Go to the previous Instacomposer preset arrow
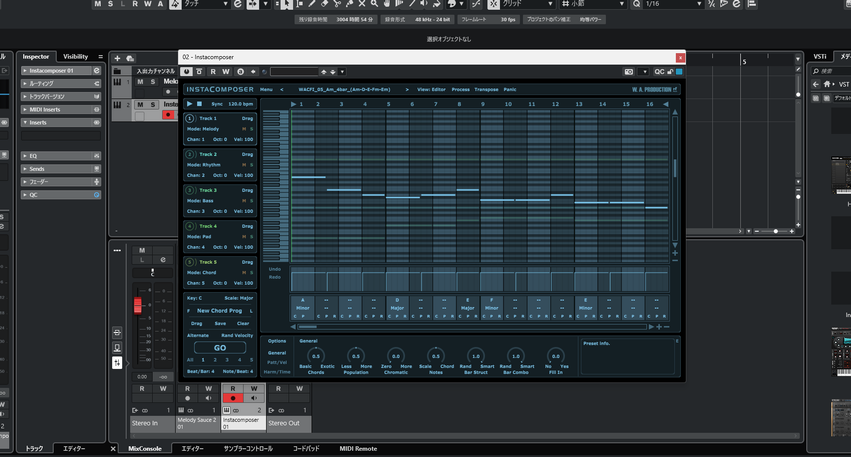The image size is (851, 457). tap(282, 90)
